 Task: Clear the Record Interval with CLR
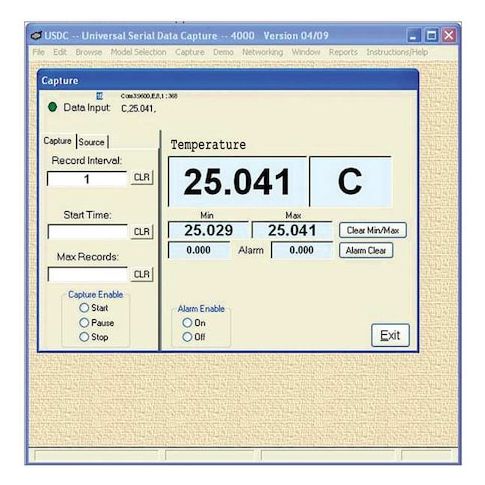tap(142, 177)
